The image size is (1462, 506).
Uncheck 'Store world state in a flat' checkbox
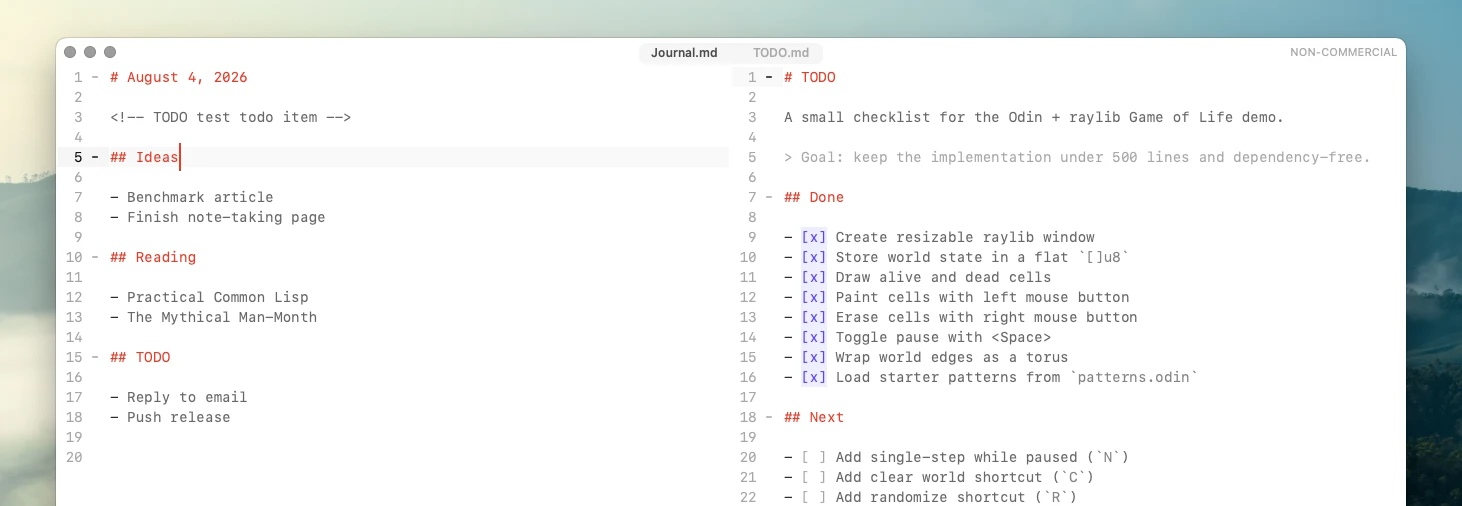814,257
